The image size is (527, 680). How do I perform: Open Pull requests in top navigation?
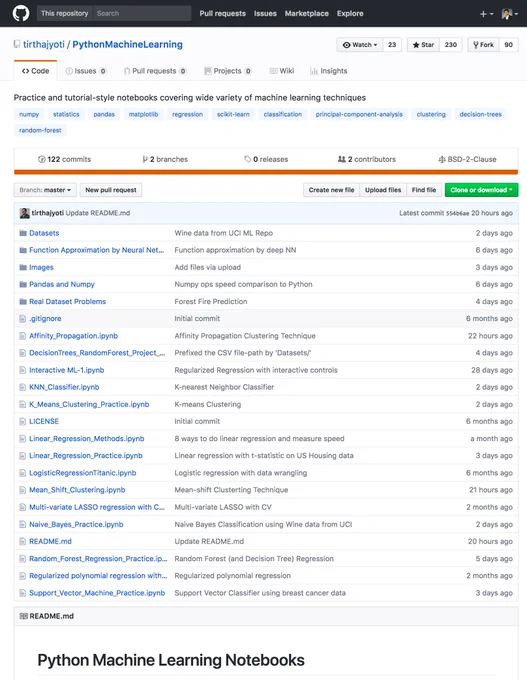tap(223, 13)
